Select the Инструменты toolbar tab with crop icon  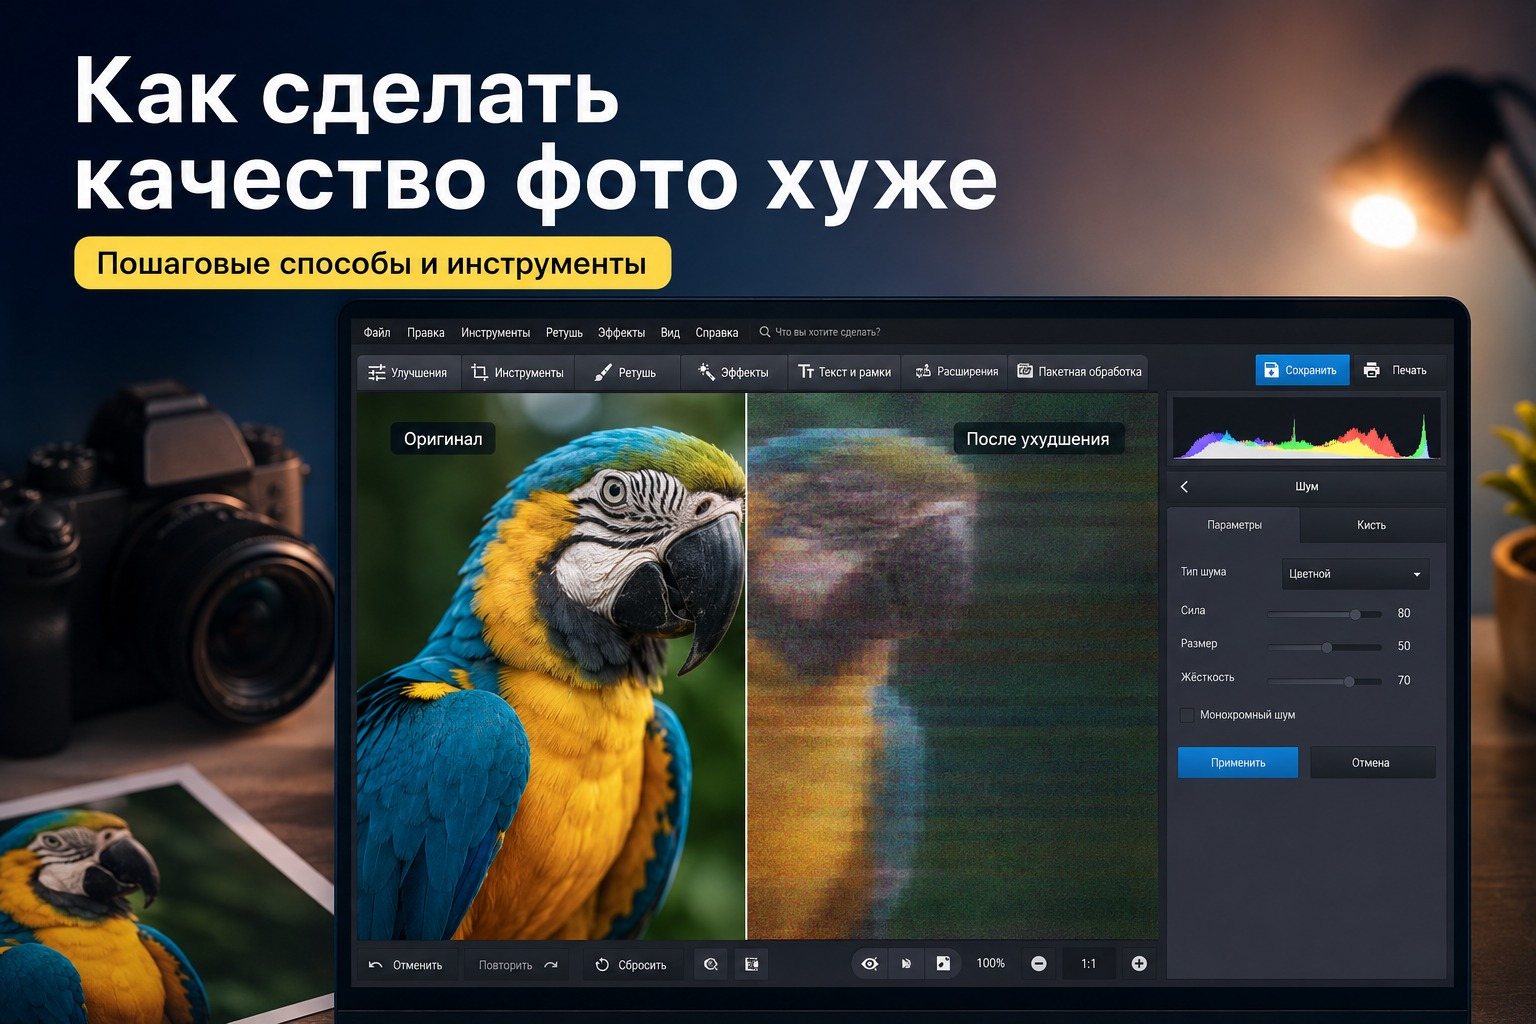point(518,372)
